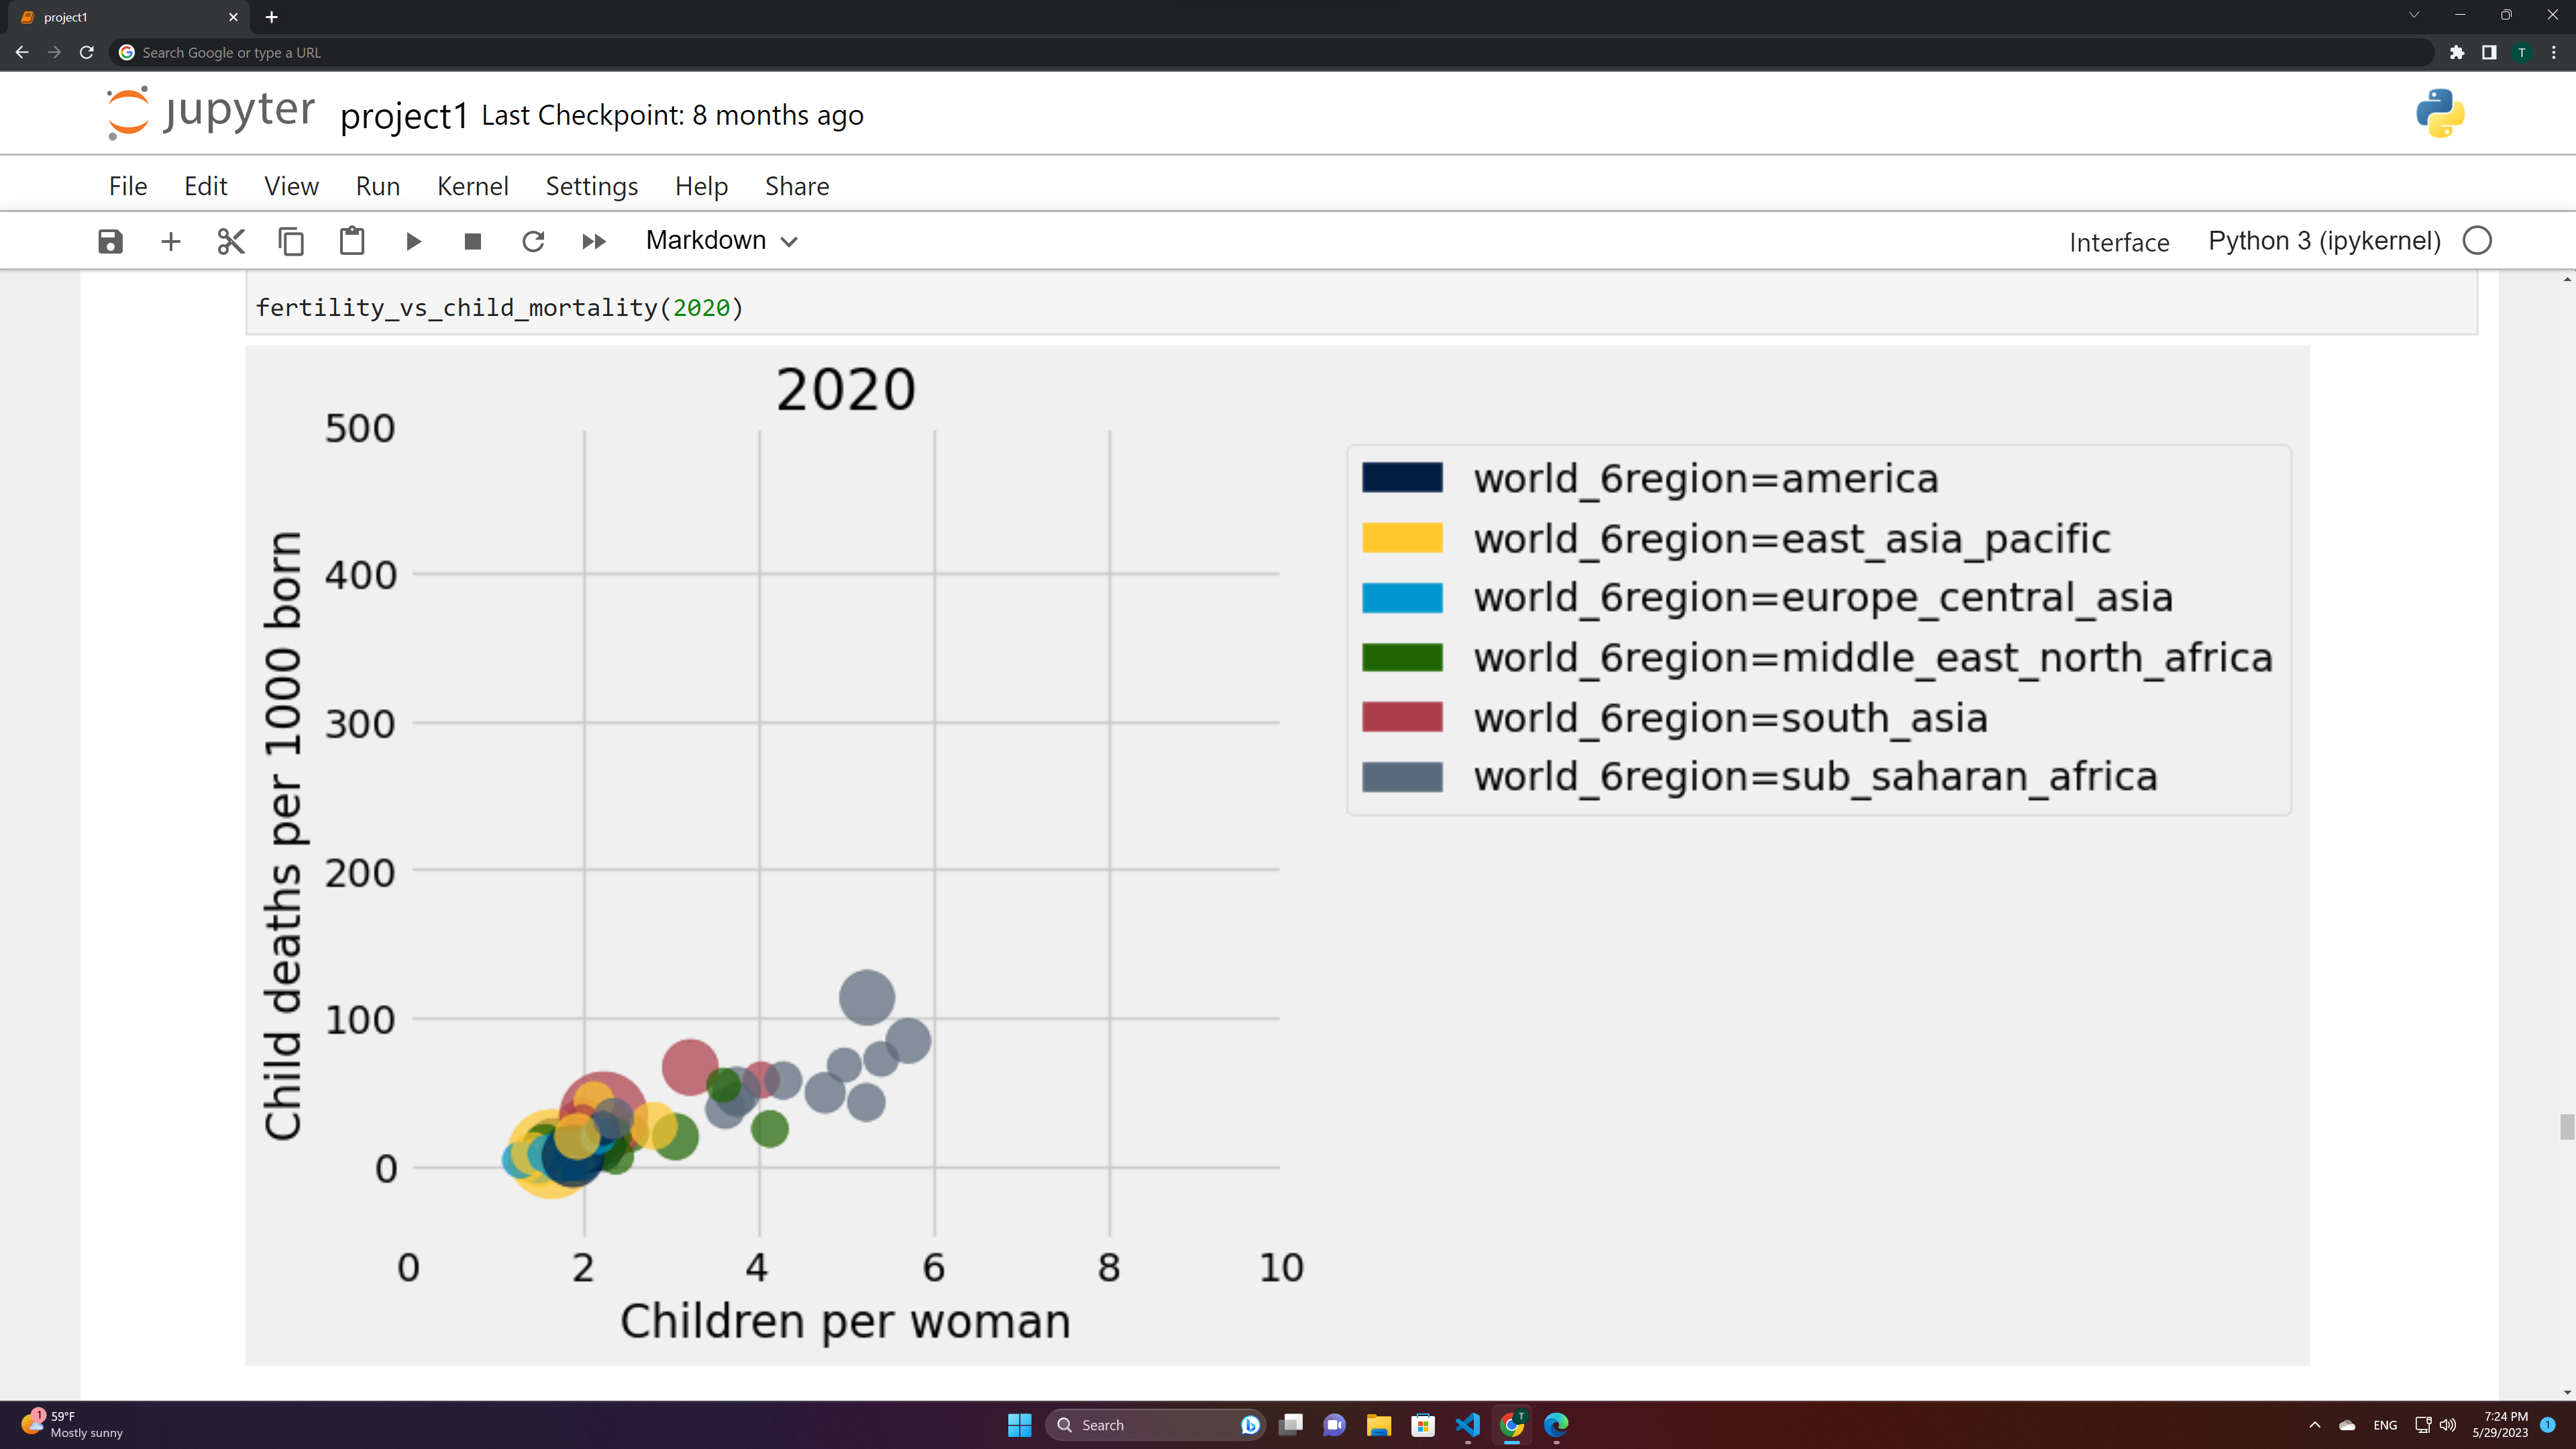Screen dimensions: 2576x1449
Task: Cut the selected cell using the scissors icon
Action: (231, 241)
